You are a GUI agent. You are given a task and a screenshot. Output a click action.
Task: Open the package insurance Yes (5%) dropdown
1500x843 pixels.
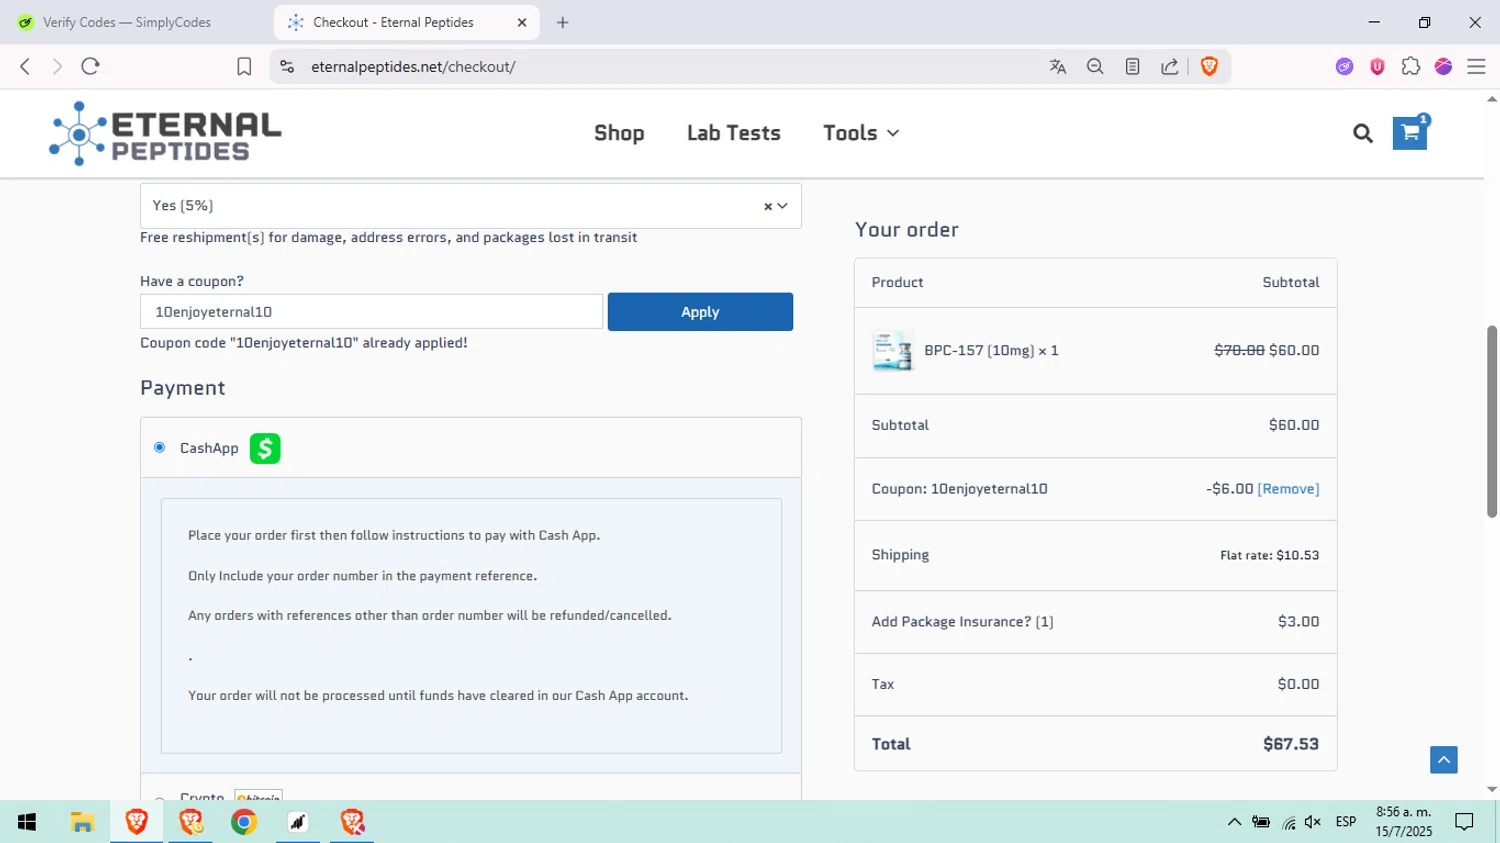pos(470,206)
